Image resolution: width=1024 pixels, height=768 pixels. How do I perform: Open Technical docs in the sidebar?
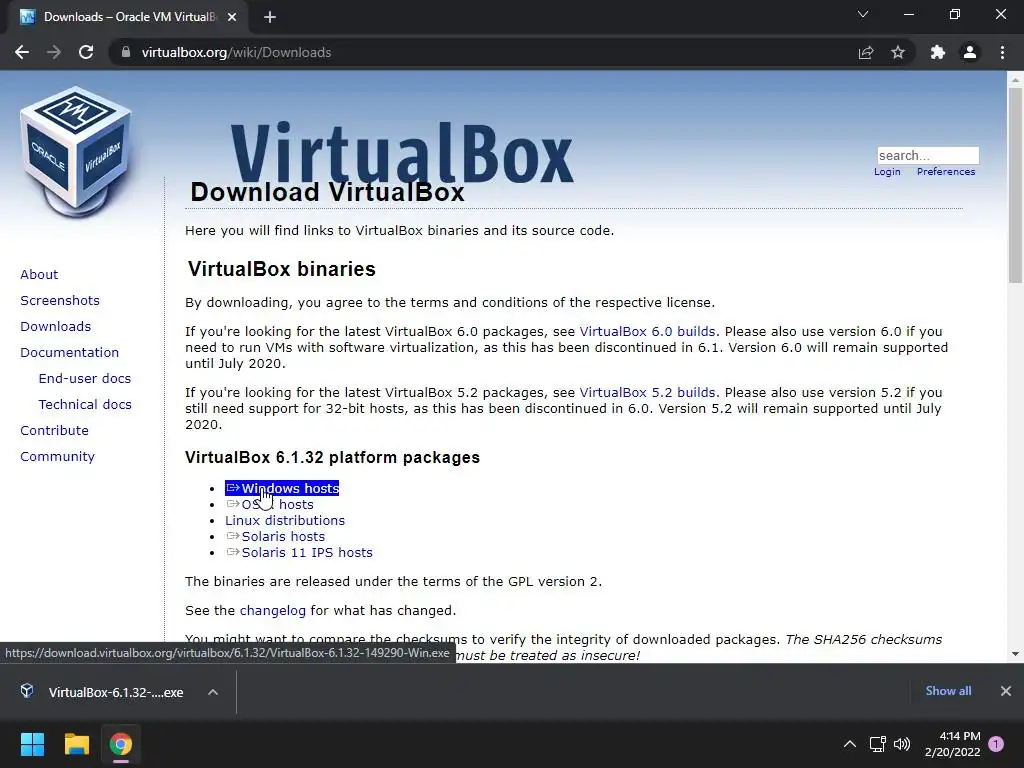85,405
